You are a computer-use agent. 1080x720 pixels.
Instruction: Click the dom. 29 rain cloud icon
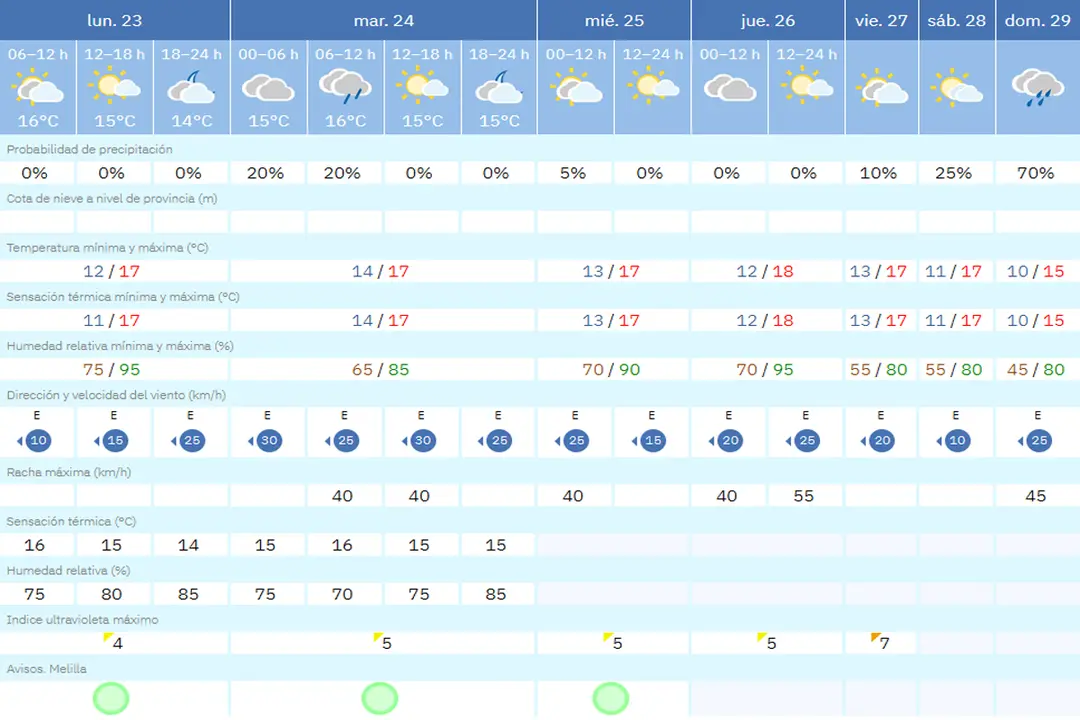click(1038, 87)
